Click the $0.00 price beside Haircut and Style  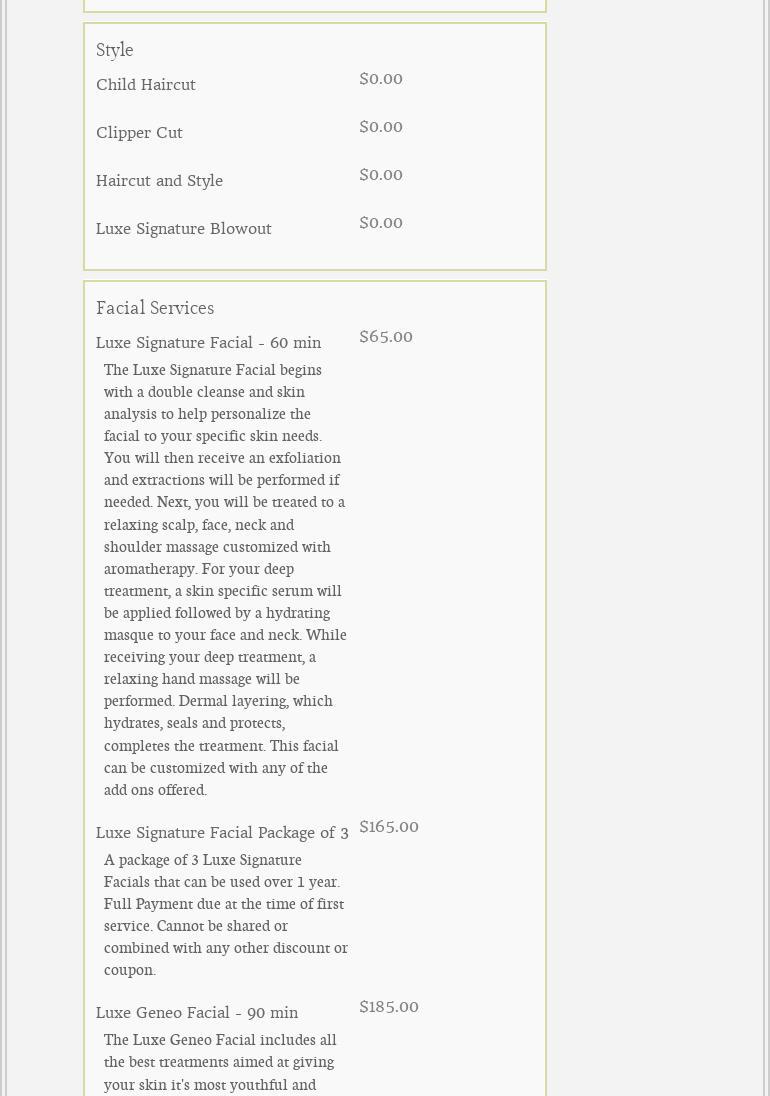(x=381, y=175)
